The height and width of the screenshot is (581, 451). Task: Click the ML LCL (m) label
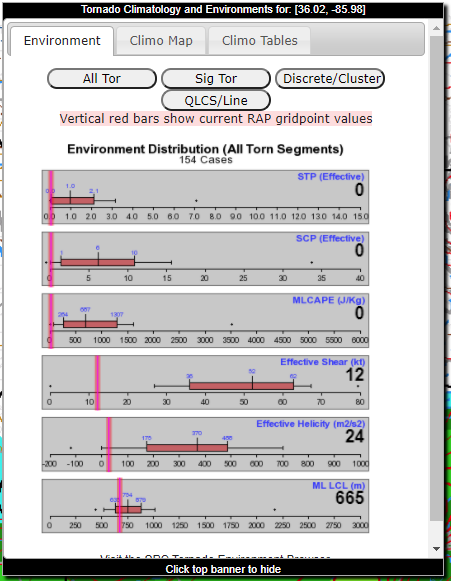338,486
